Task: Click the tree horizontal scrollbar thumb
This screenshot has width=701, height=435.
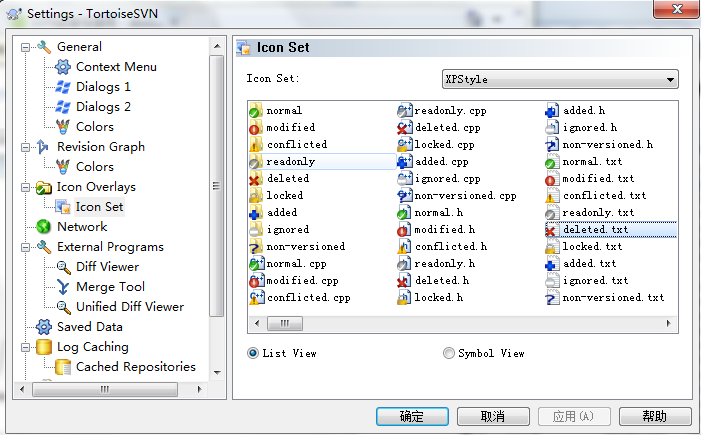Action: [x=105, y=389]
